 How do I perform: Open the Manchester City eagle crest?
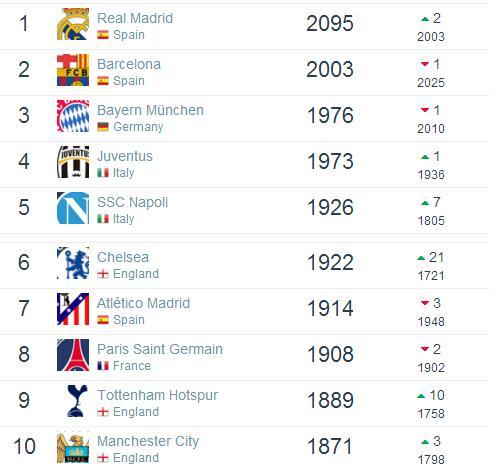click(73, 448)
